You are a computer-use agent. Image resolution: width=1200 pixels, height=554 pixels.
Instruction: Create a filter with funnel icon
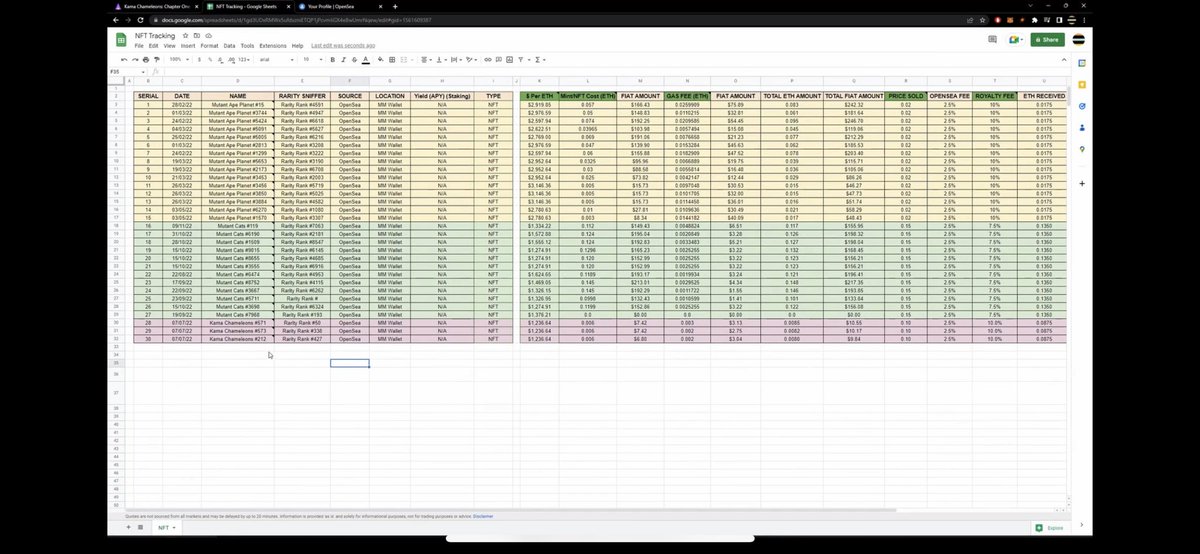pyautogui.click(x=521, y=59)
